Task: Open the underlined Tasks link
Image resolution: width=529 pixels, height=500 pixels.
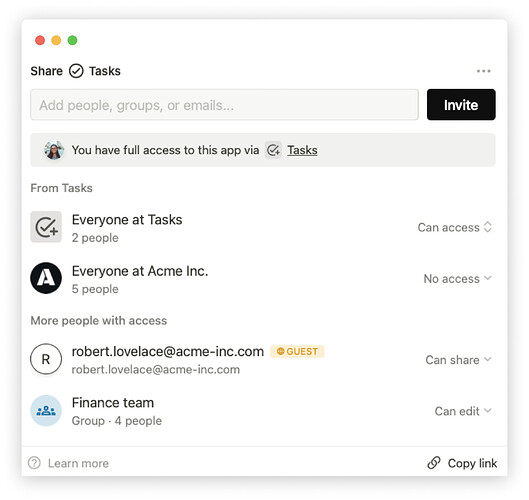Action: tap(302, 150)
